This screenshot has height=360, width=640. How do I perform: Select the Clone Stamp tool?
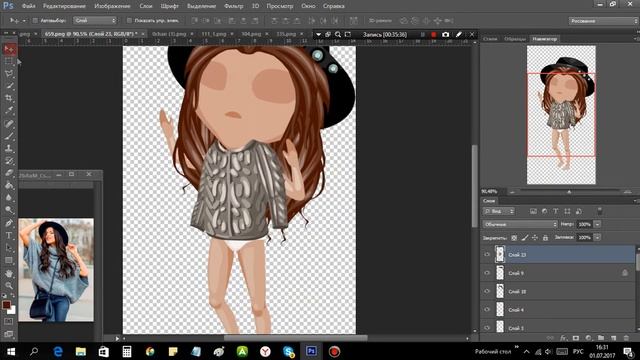pos(9,148)
